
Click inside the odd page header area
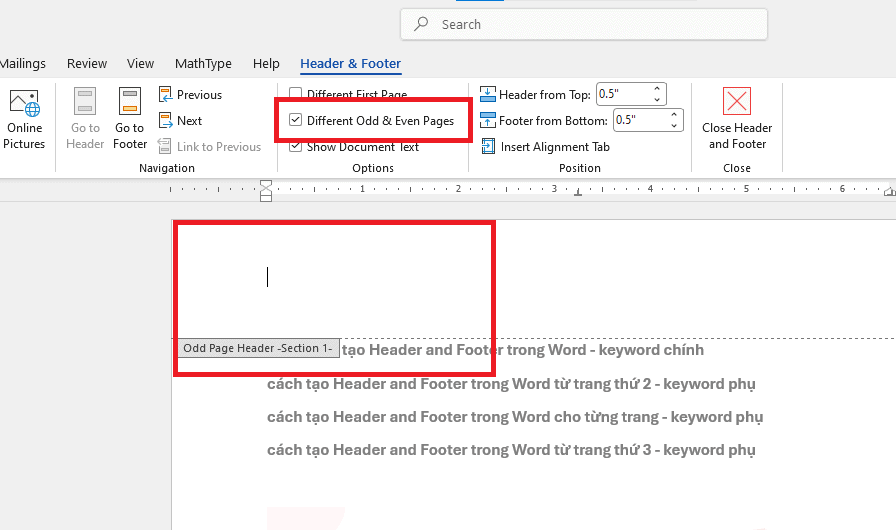(x=534, y=278)
